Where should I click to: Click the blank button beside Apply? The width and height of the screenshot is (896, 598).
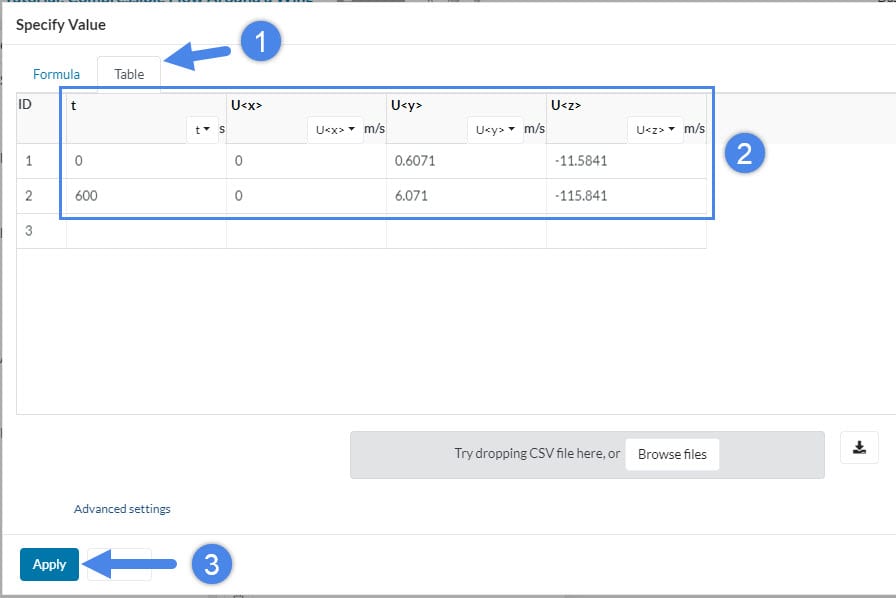click(119, 564)
